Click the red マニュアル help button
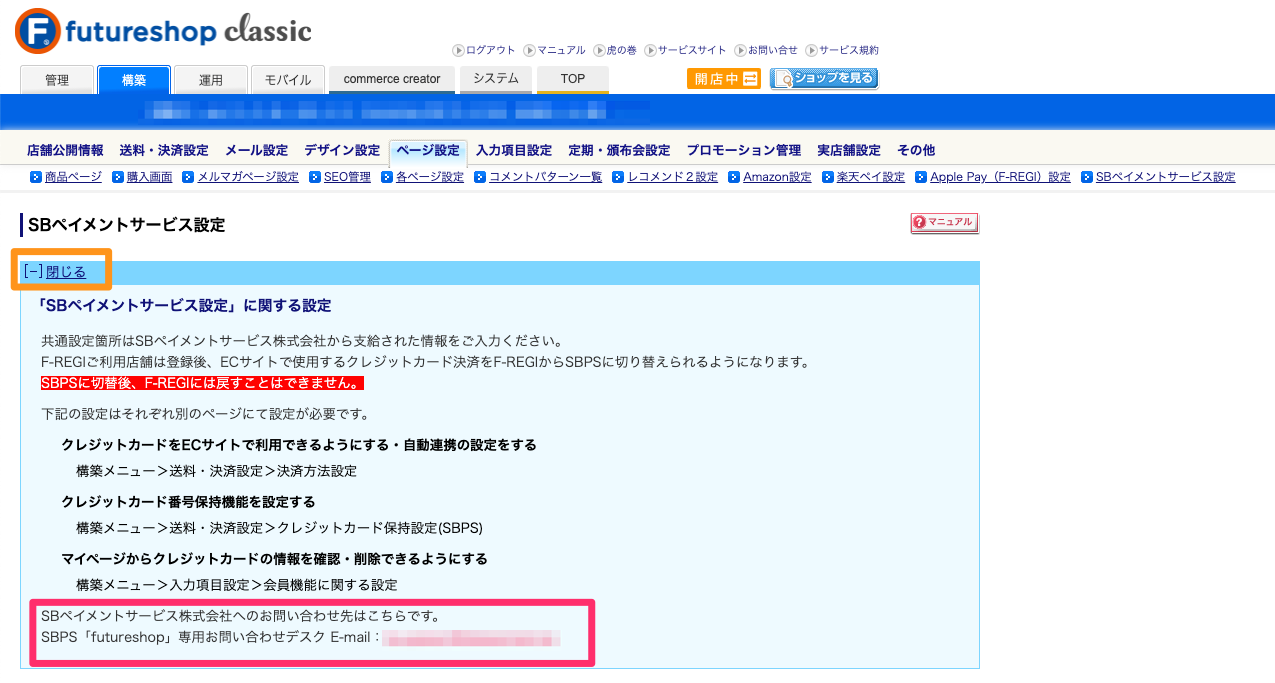 pos(944,223)
